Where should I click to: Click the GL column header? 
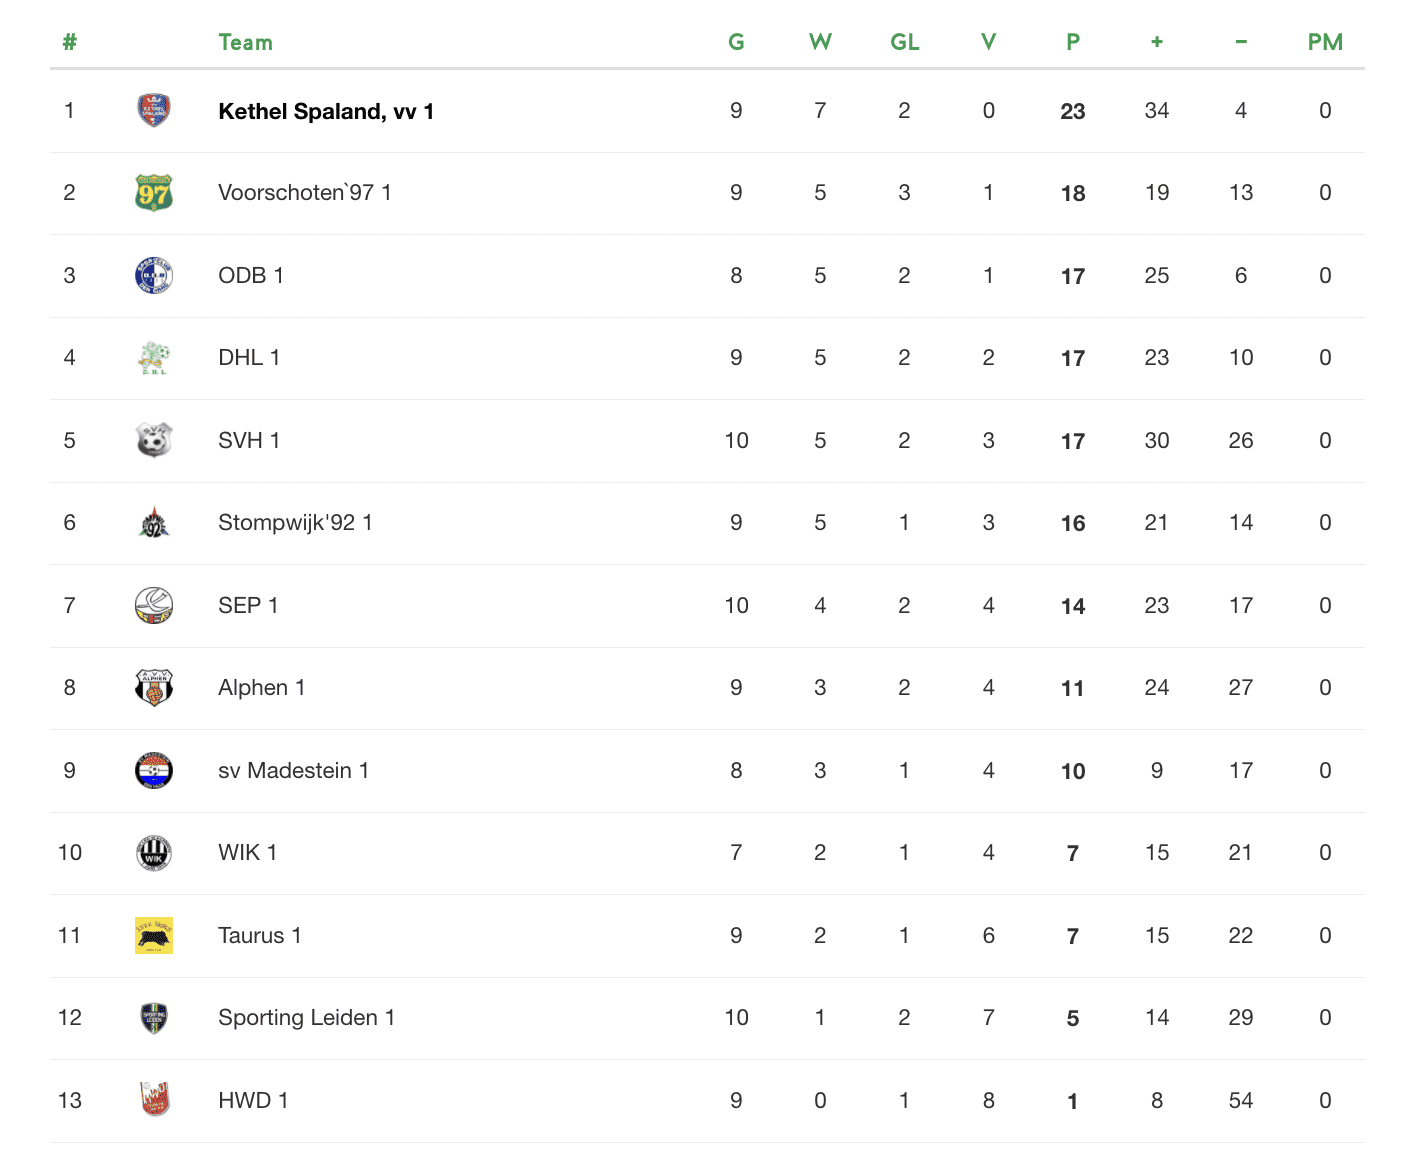905,42
